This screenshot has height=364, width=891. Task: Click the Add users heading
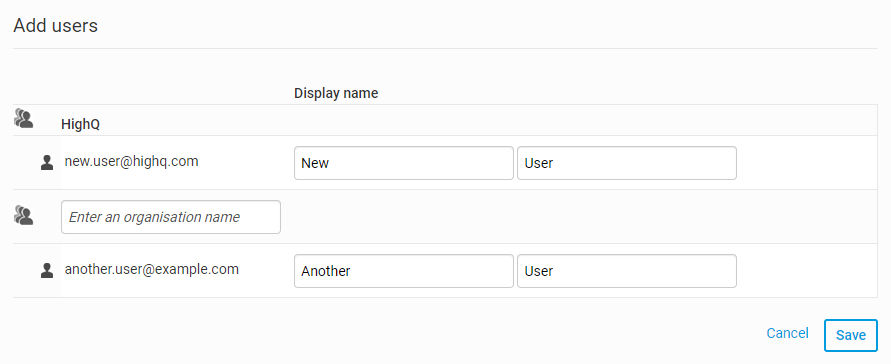pyautogui.click(x=56, y=26)
